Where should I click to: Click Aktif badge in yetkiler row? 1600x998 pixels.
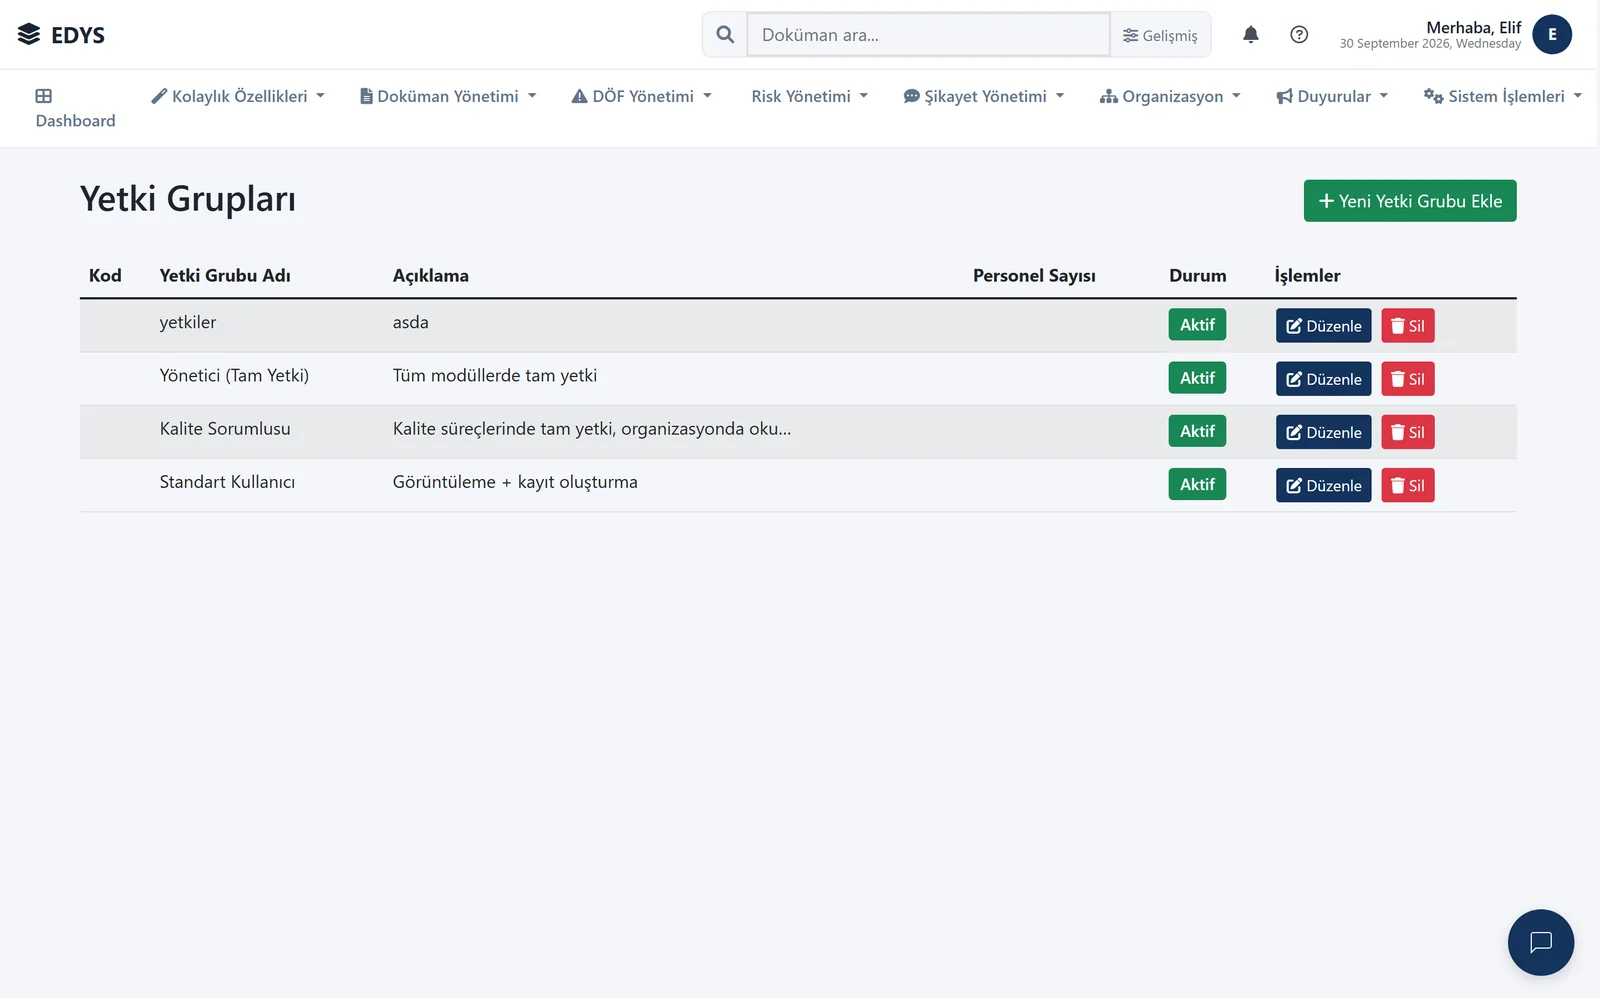coord(1197,325)
